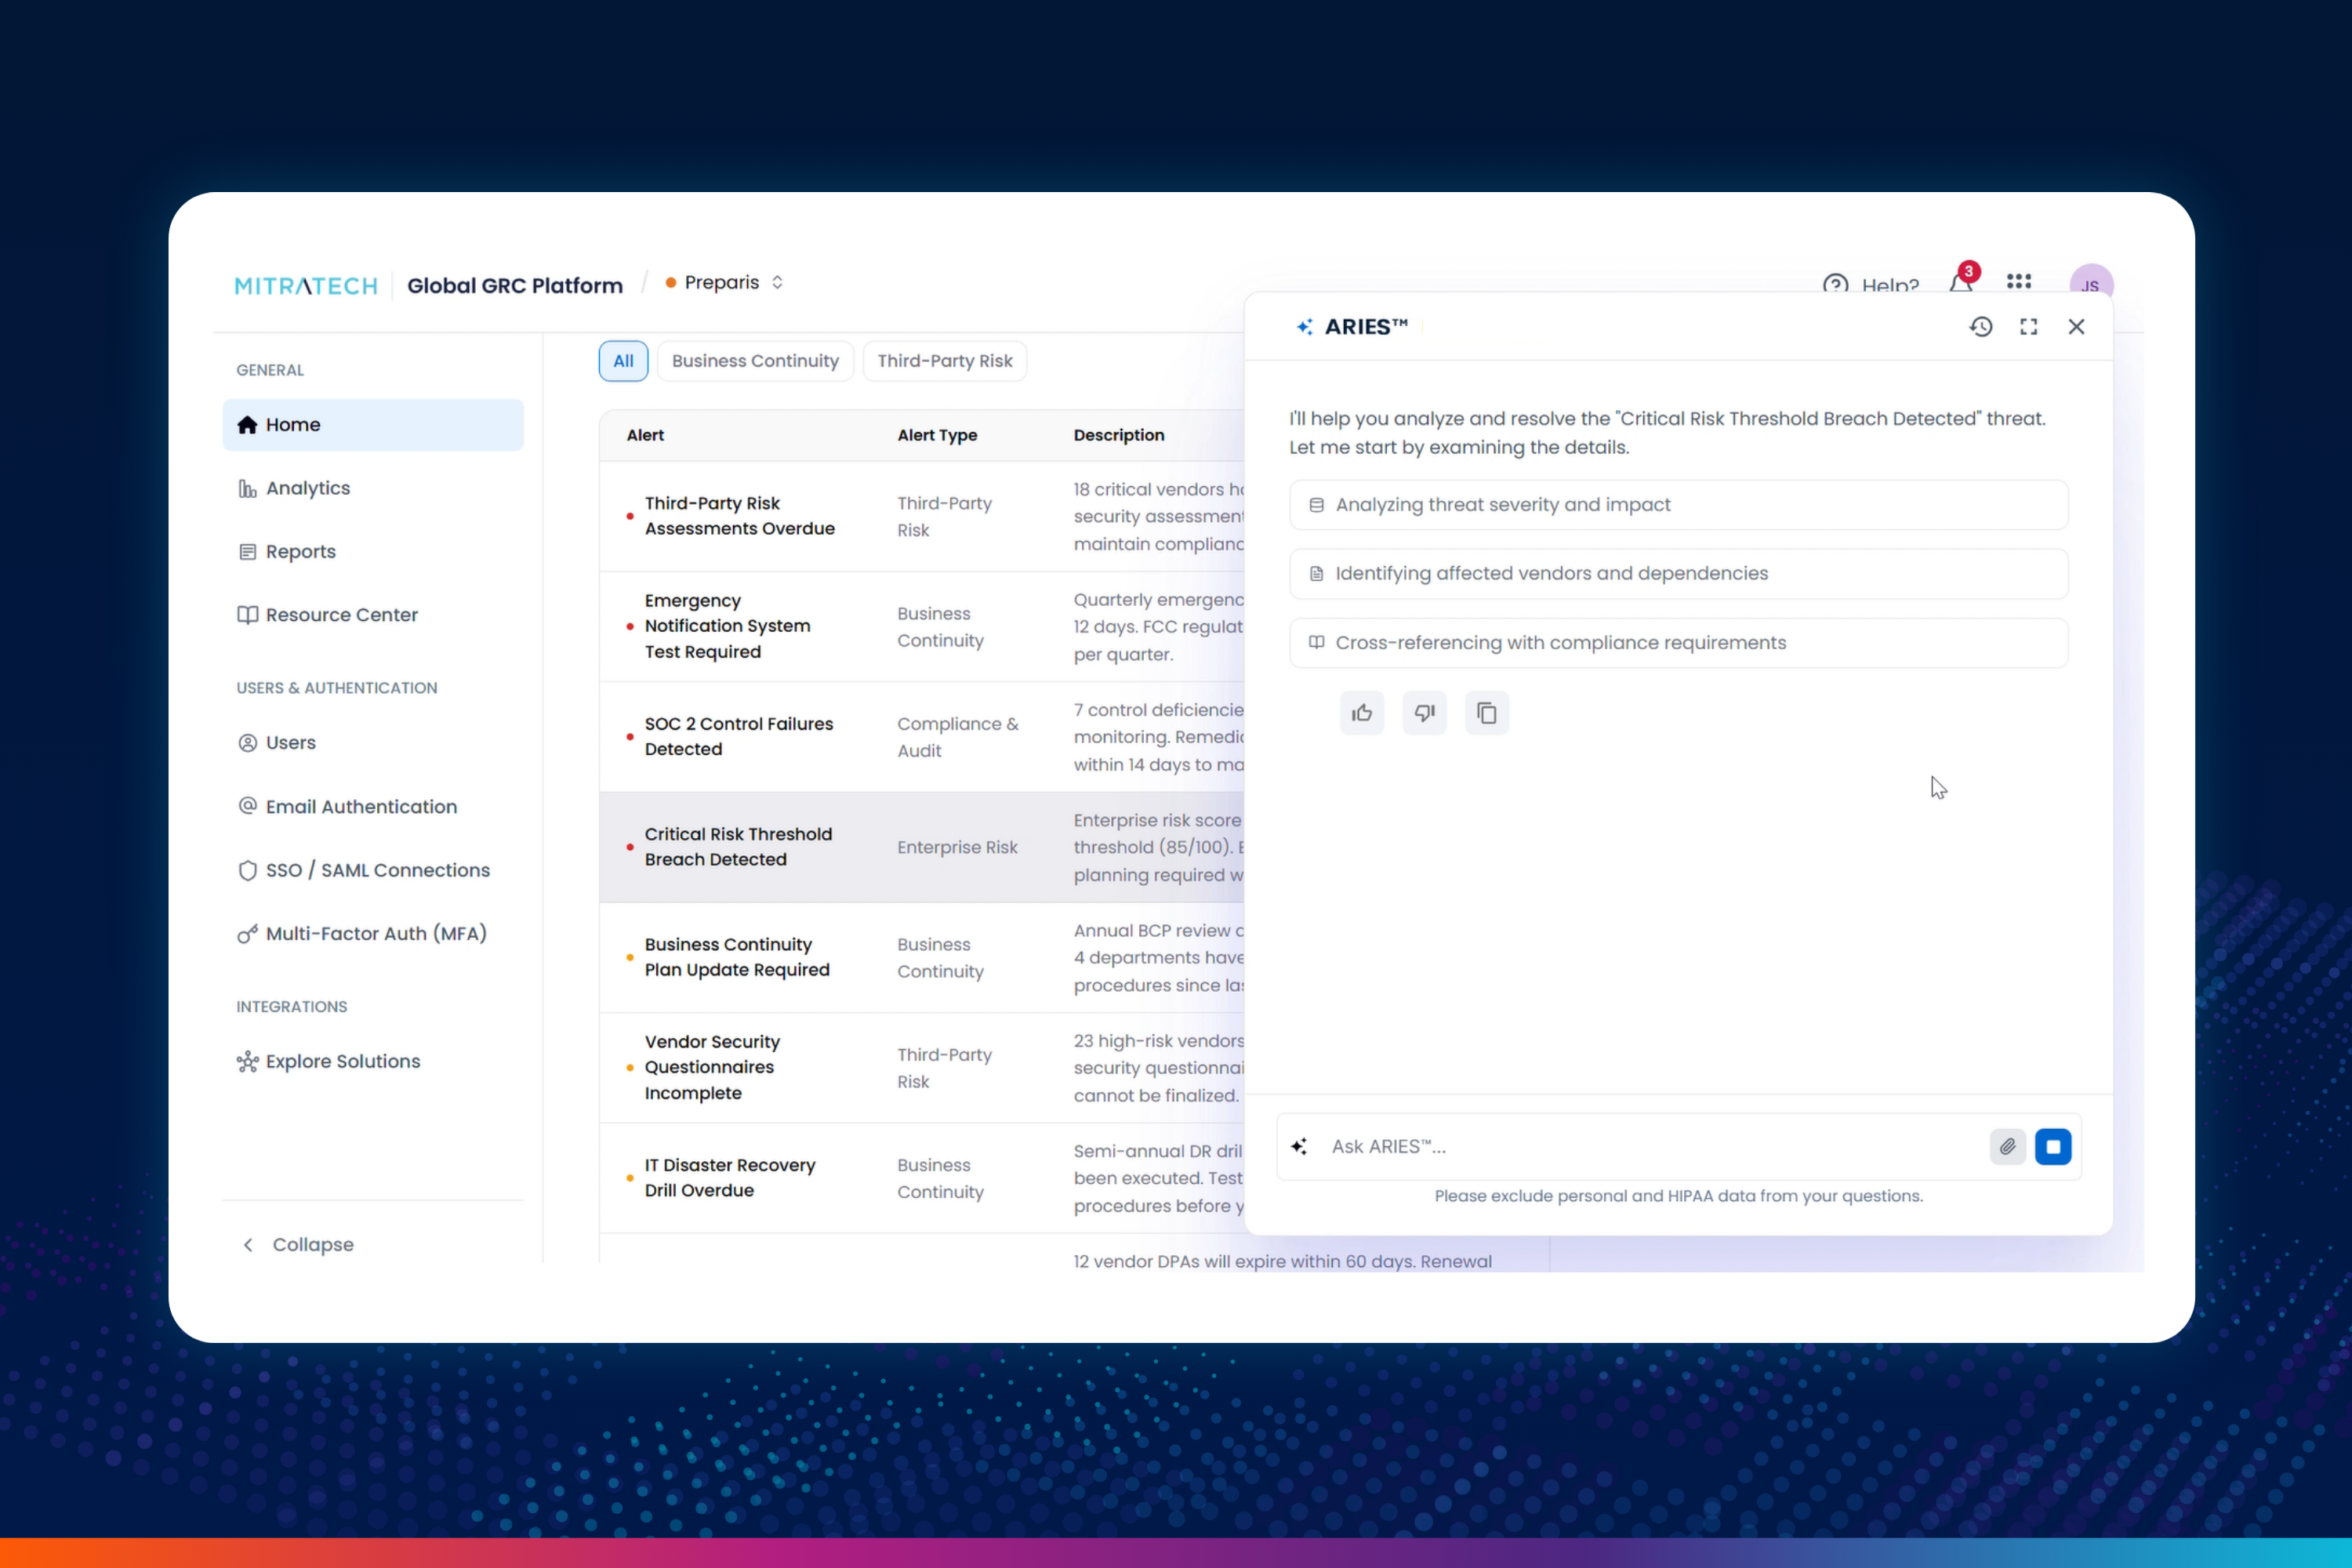Image resolution: width=2352 pixels, height=1568 pixels.
Task: Close the ARIES assistant panel
Action: [2076, 327]
